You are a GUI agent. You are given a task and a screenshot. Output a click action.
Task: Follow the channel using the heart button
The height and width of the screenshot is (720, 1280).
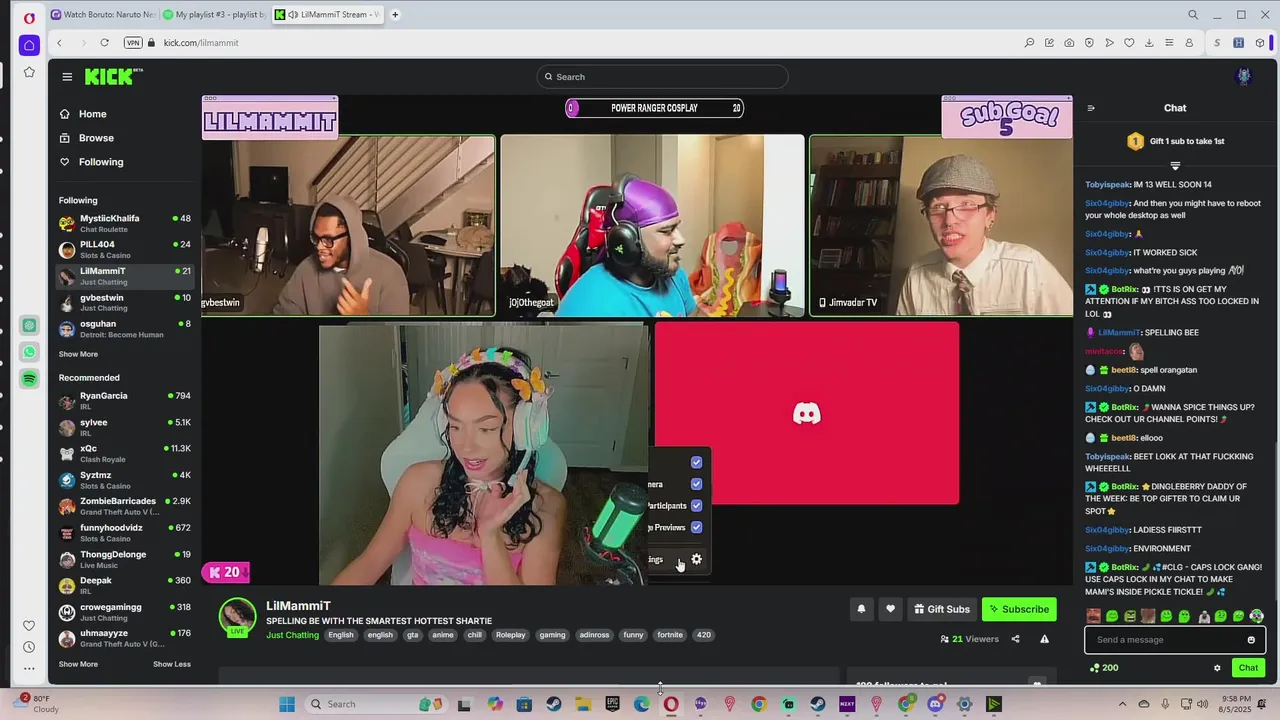(890, 609)
